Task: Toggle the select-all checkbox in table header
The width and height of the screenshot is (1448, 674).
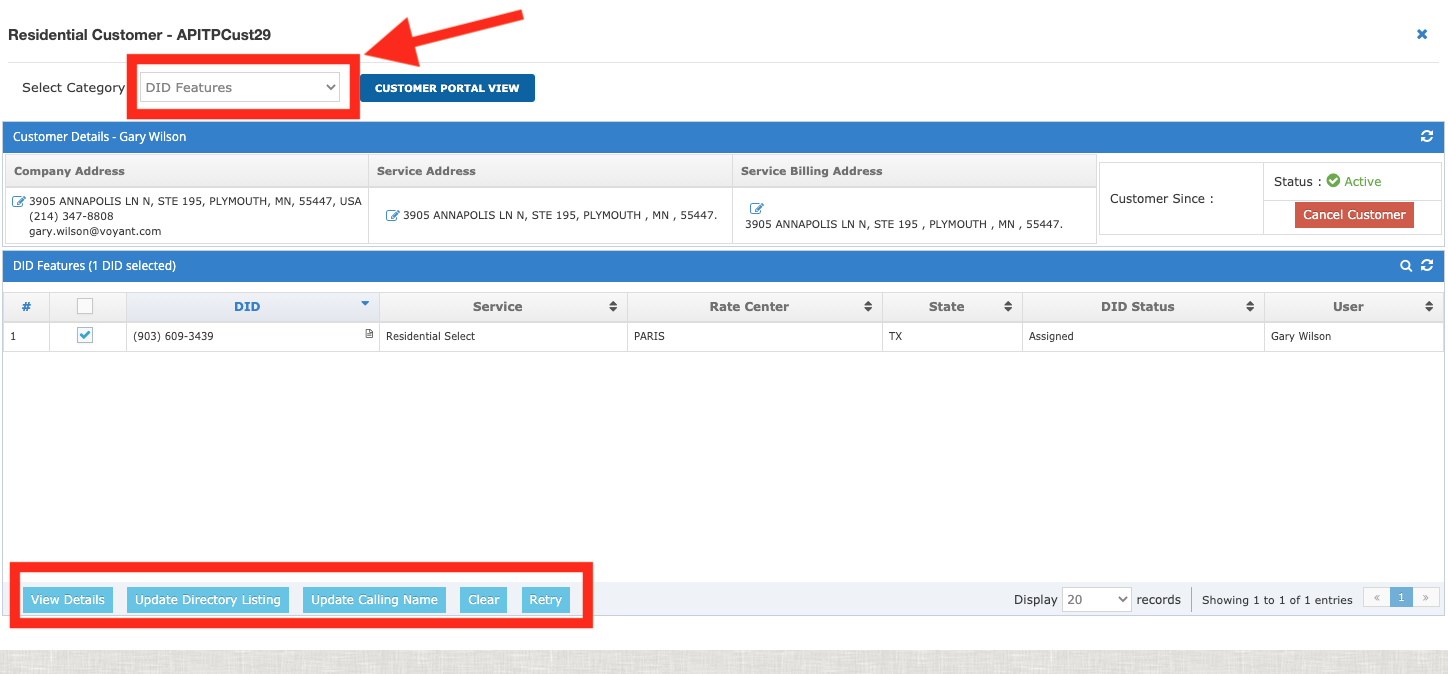Action: click(x=85, y=306)
